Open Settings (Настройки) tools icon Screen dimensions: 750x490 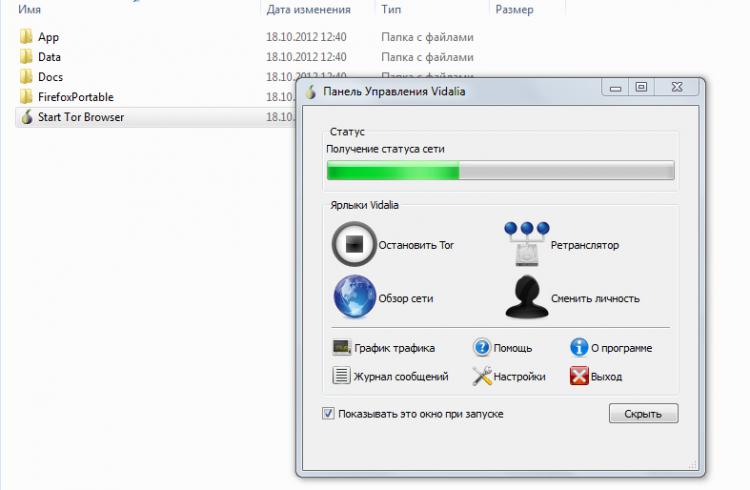pyautogui.click(x=481, y=376)
